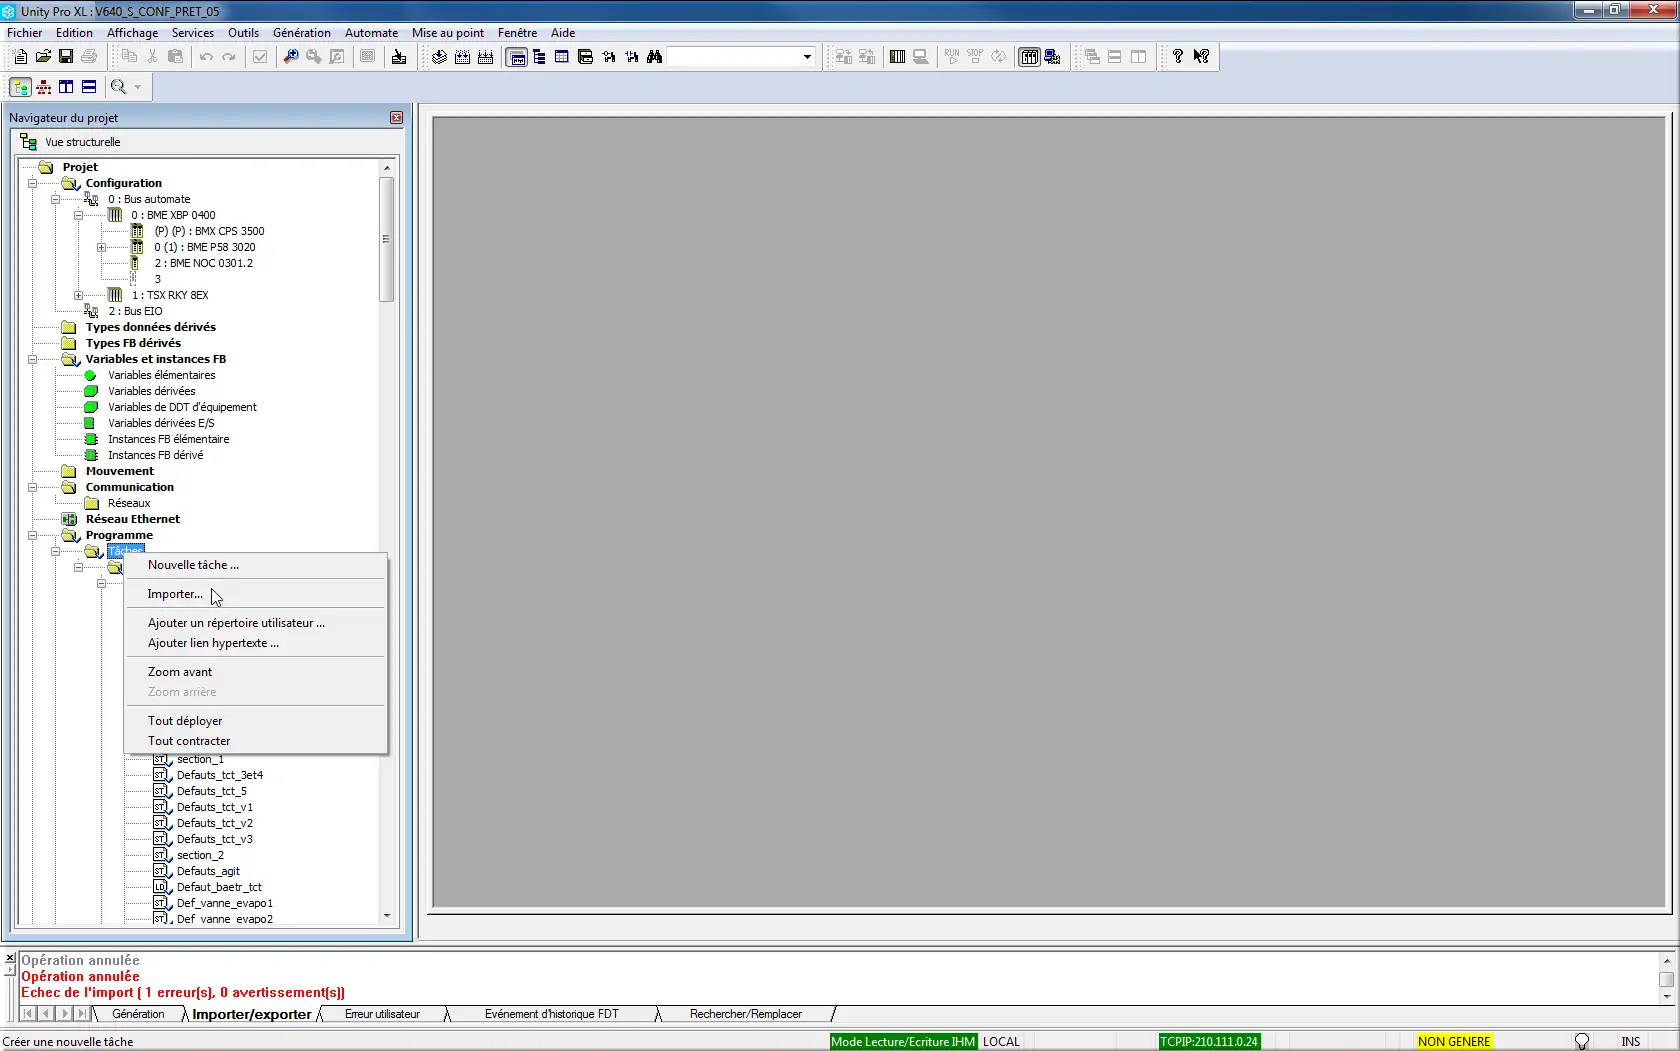Click the Zoom magnifier icon in browser toolbar

point(118,87)
